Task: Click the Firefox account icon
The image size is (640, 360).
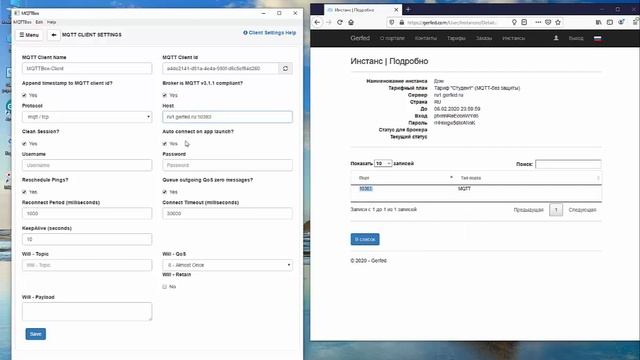Action: click(x=621, y=22)
